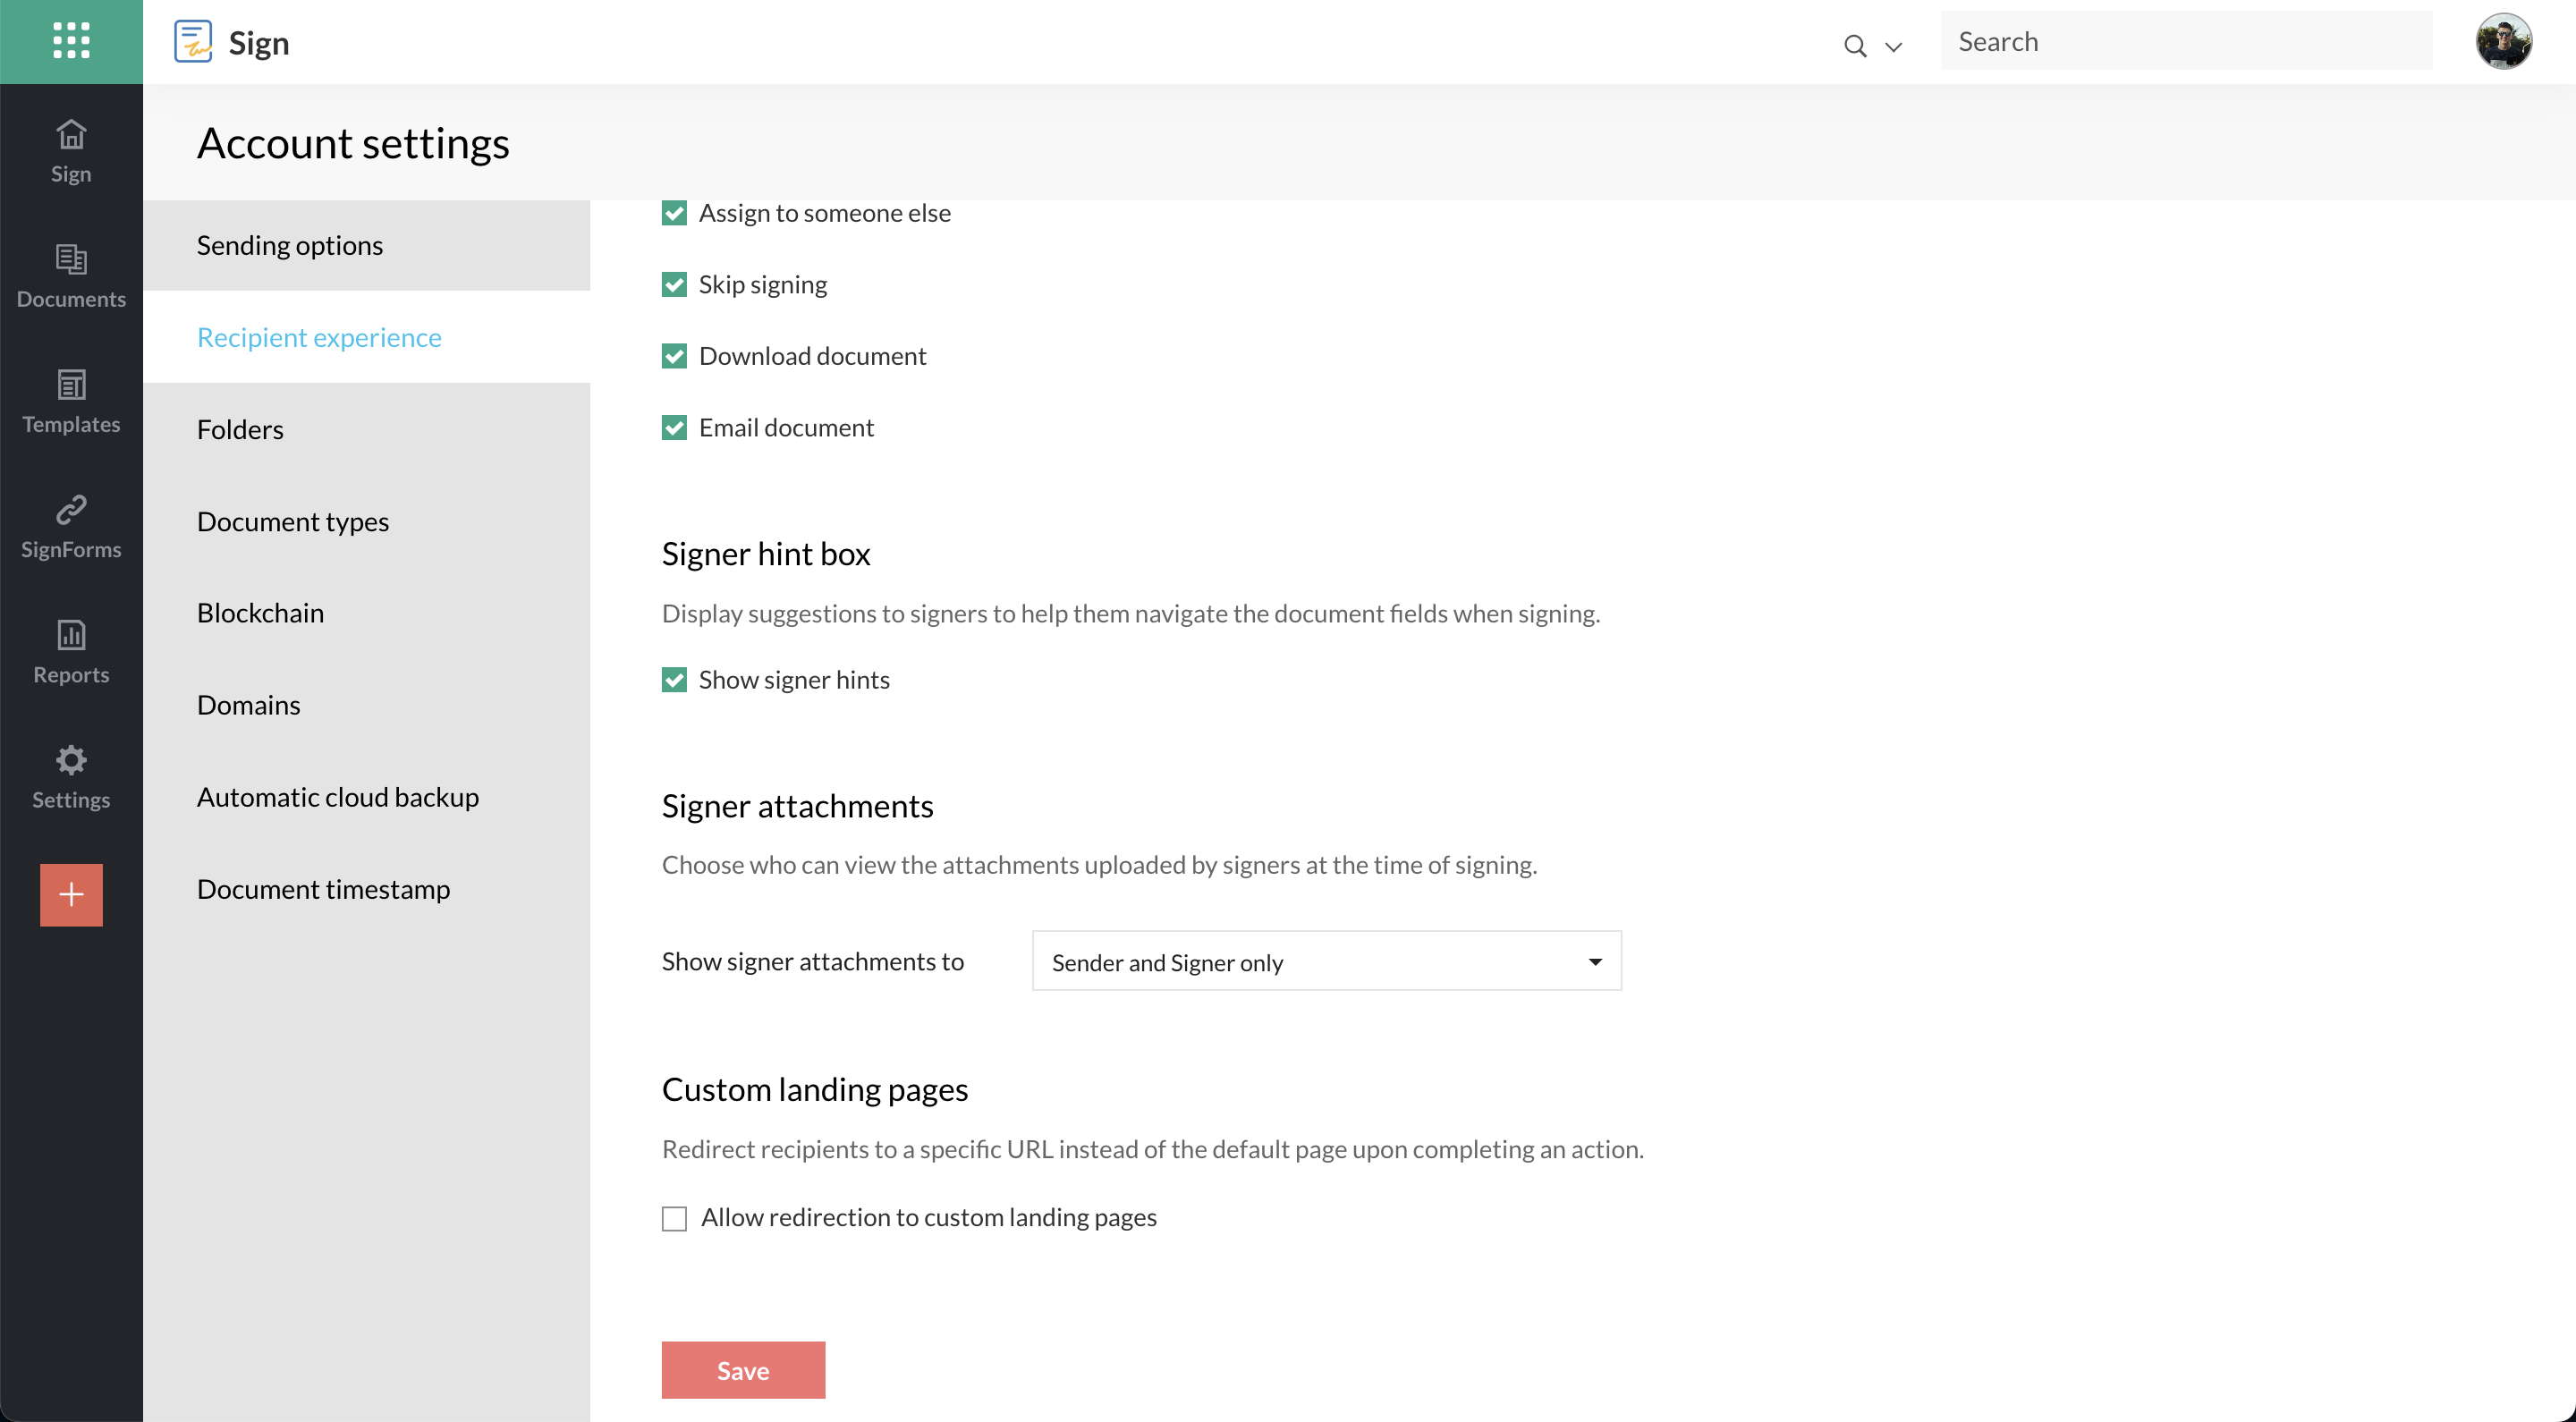The width and height of the screenshot is (2576, 1422).
Task: Open the apps grid launcher icon
Action: [x=71, y=41]
